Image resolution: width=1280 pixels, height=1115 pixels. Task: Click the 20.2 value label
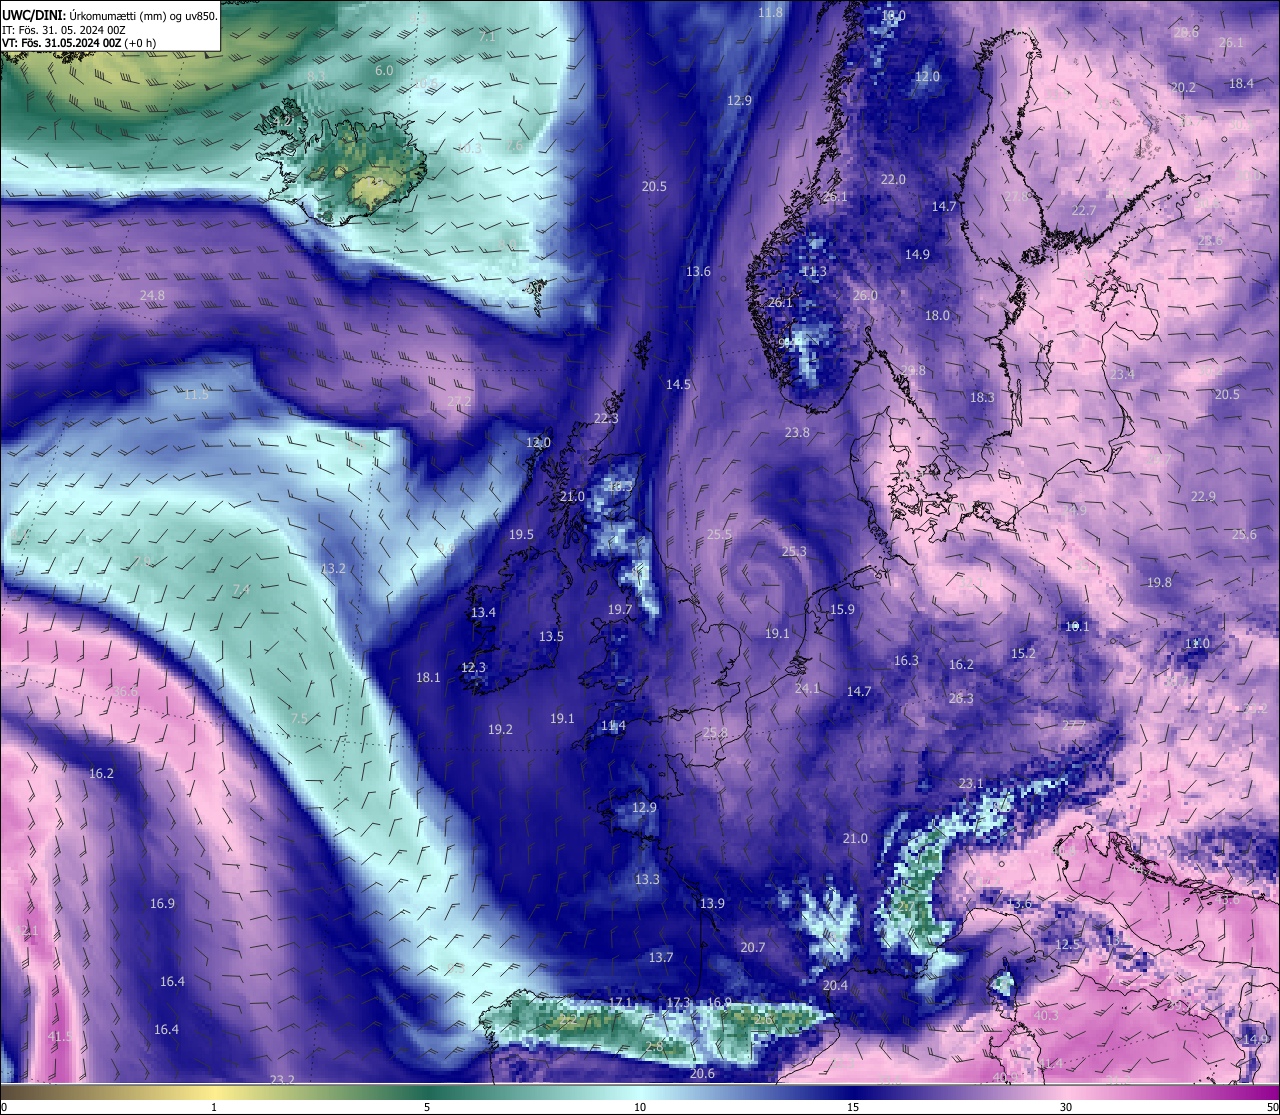(x=1183, y=87)
